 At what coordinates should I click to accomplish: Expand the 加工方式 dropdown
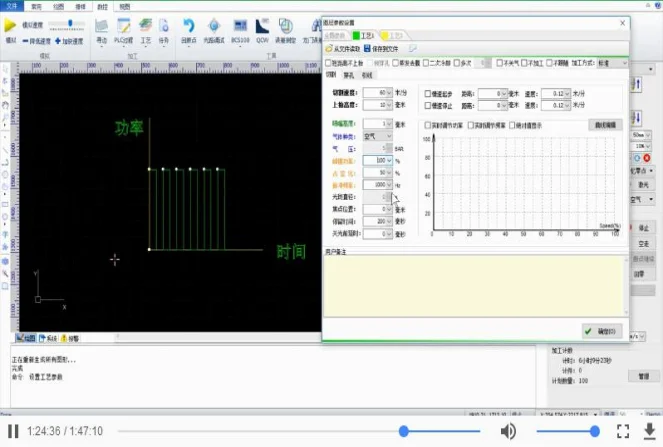610,62
